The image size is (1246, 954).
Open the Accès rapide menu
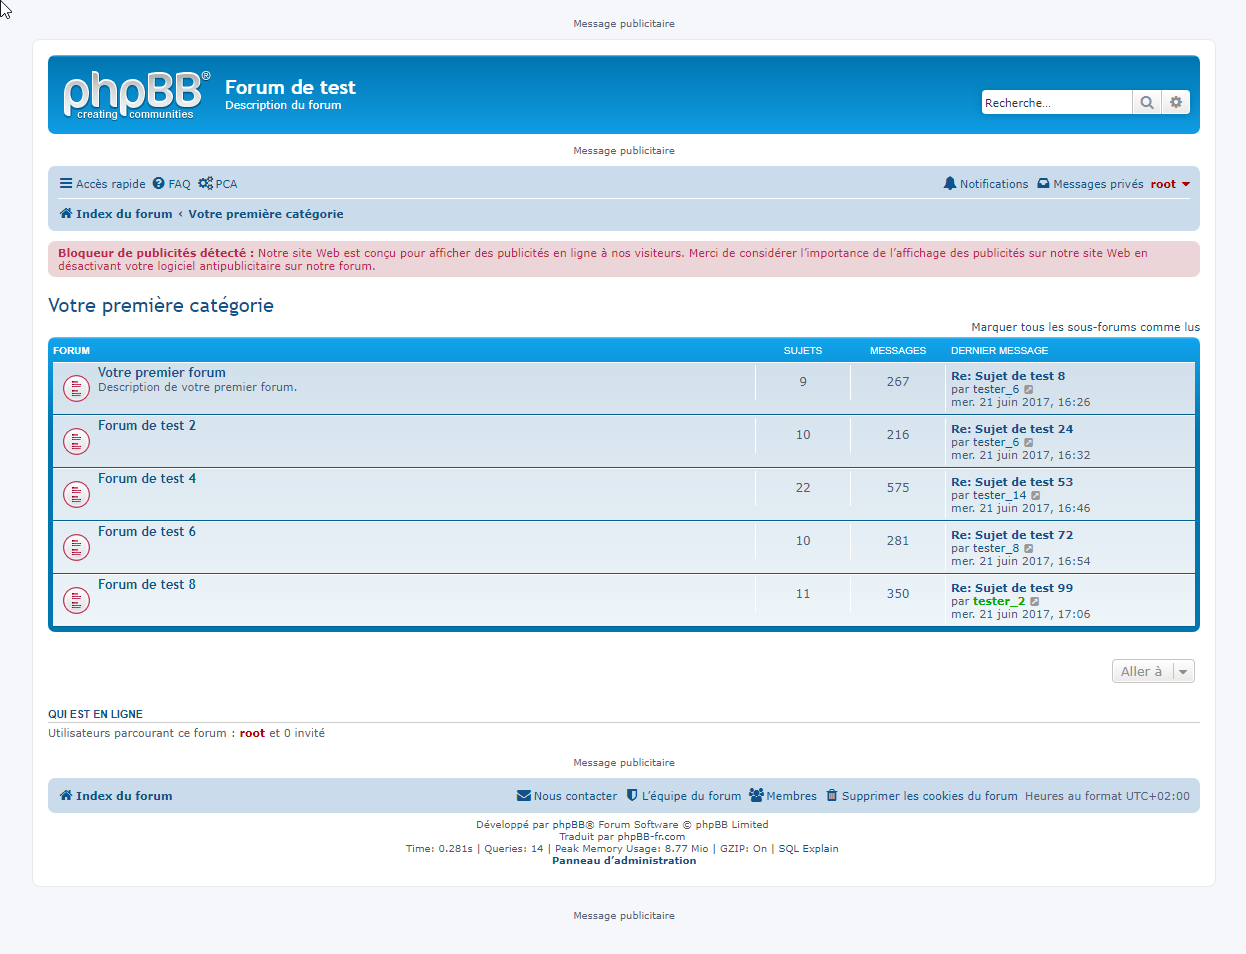click(x=102, y=184)
